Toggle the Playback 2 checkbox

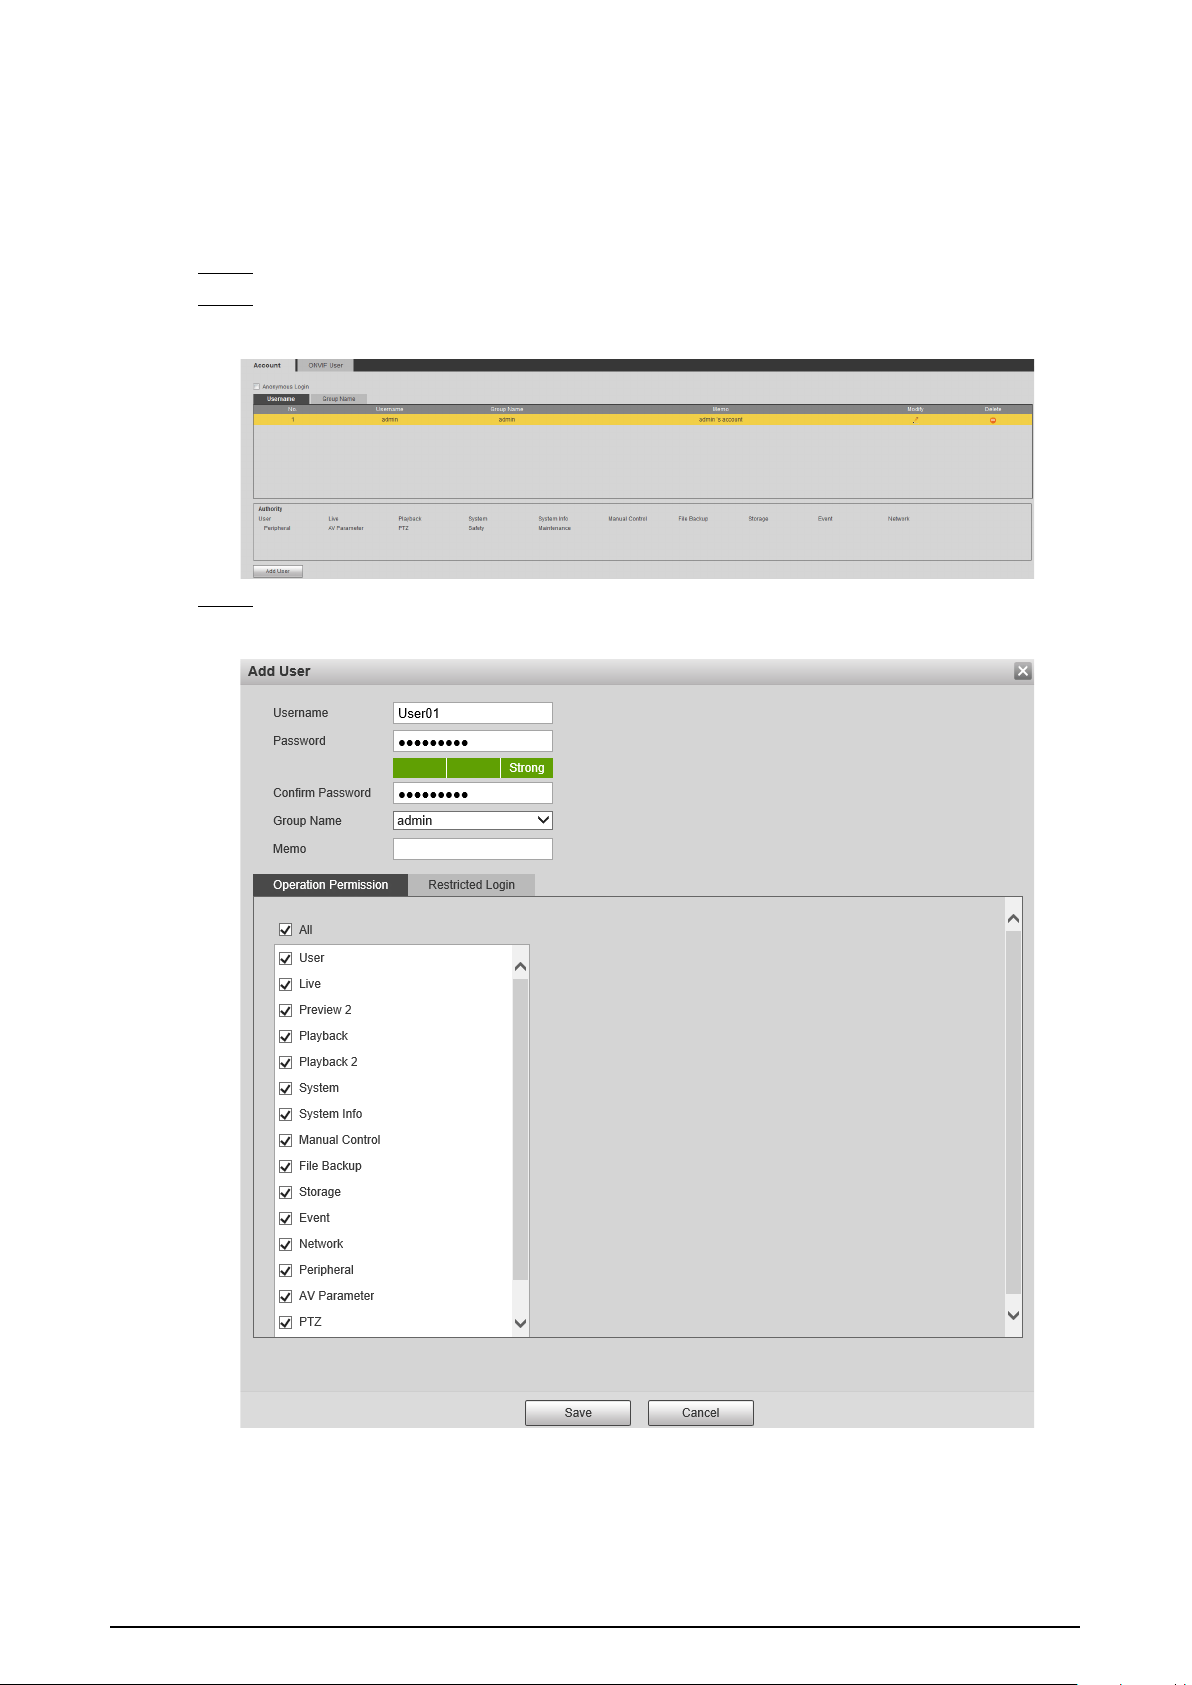pos(285,1062)
